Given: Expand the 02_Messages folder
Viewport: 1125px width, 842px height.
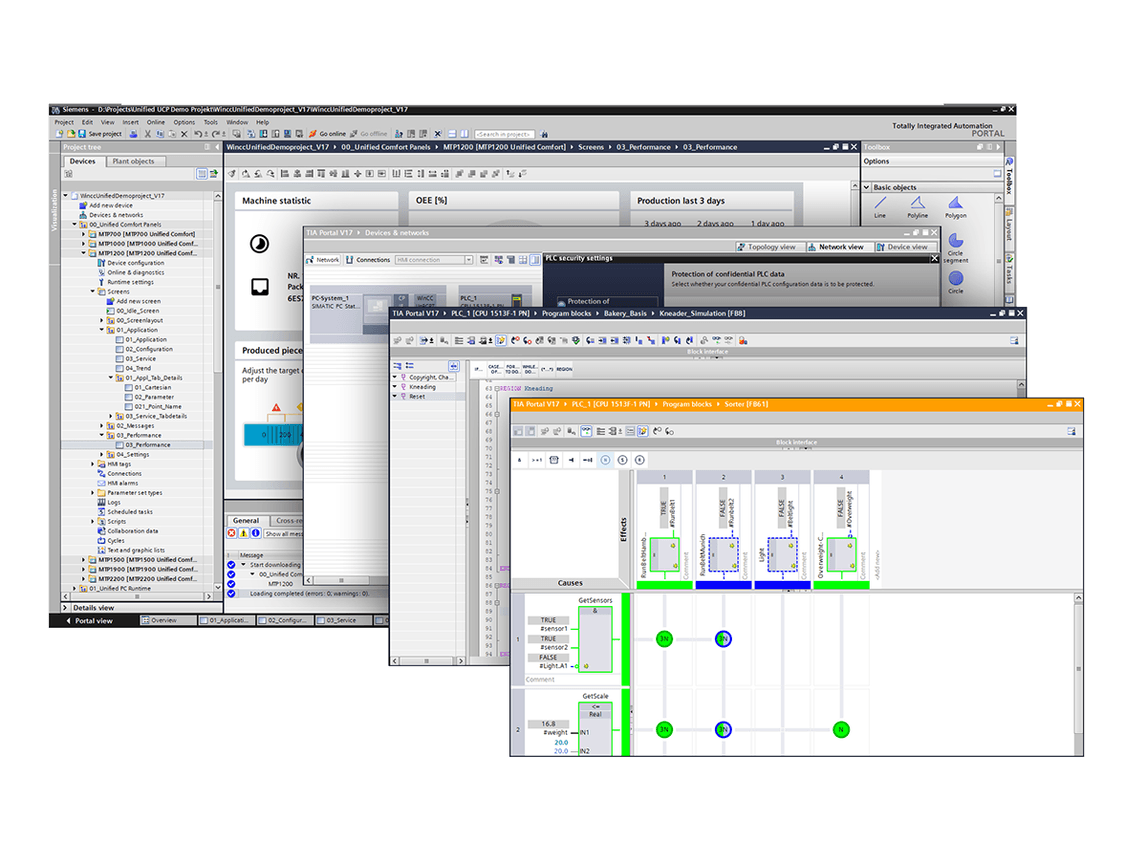Looking at the screenshot, I should [x=102, y=426].
